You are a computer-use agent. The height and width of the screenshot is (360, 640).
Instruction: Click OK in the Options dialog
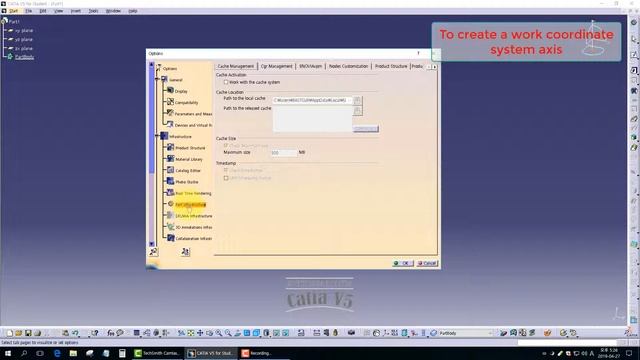point(403,263)
